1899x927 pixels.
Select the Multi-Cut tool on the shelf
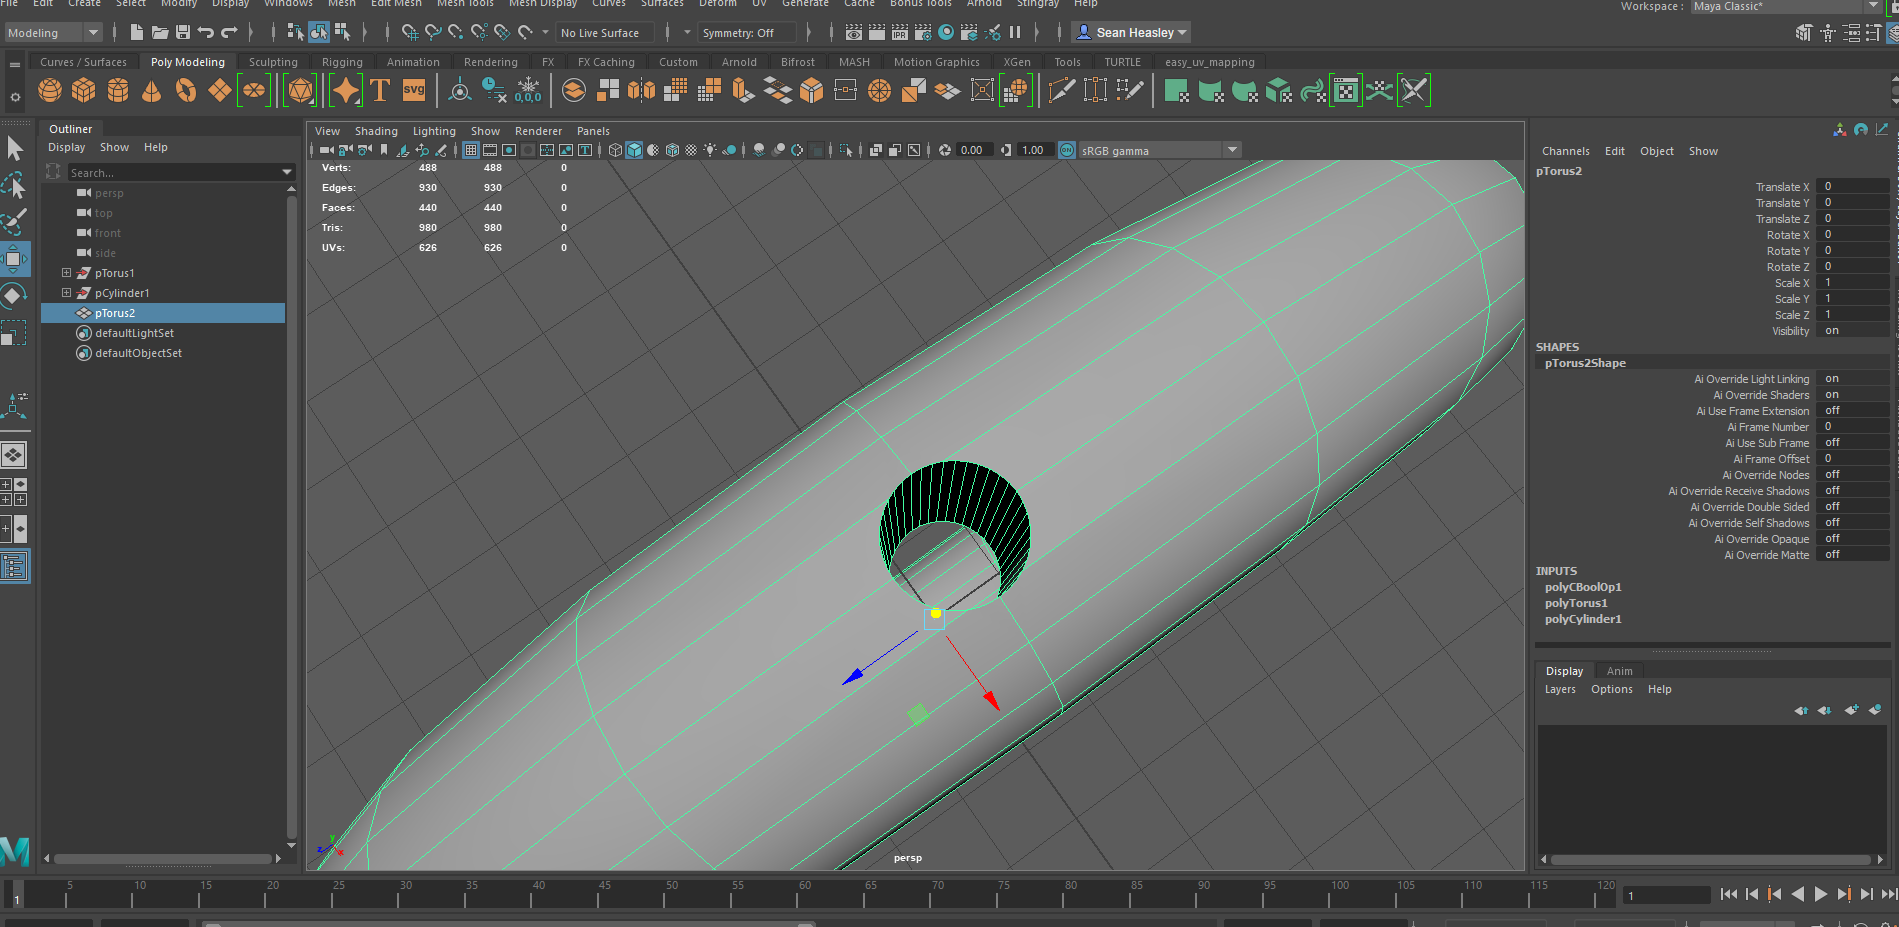click(x=1061, y=90)
